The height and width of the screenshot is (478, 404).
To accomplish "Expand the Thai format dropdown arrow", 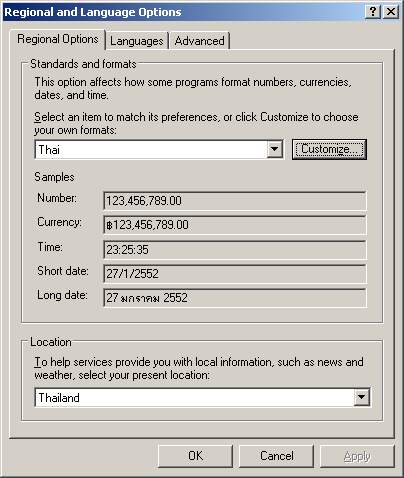I will (x=275, y=149).
